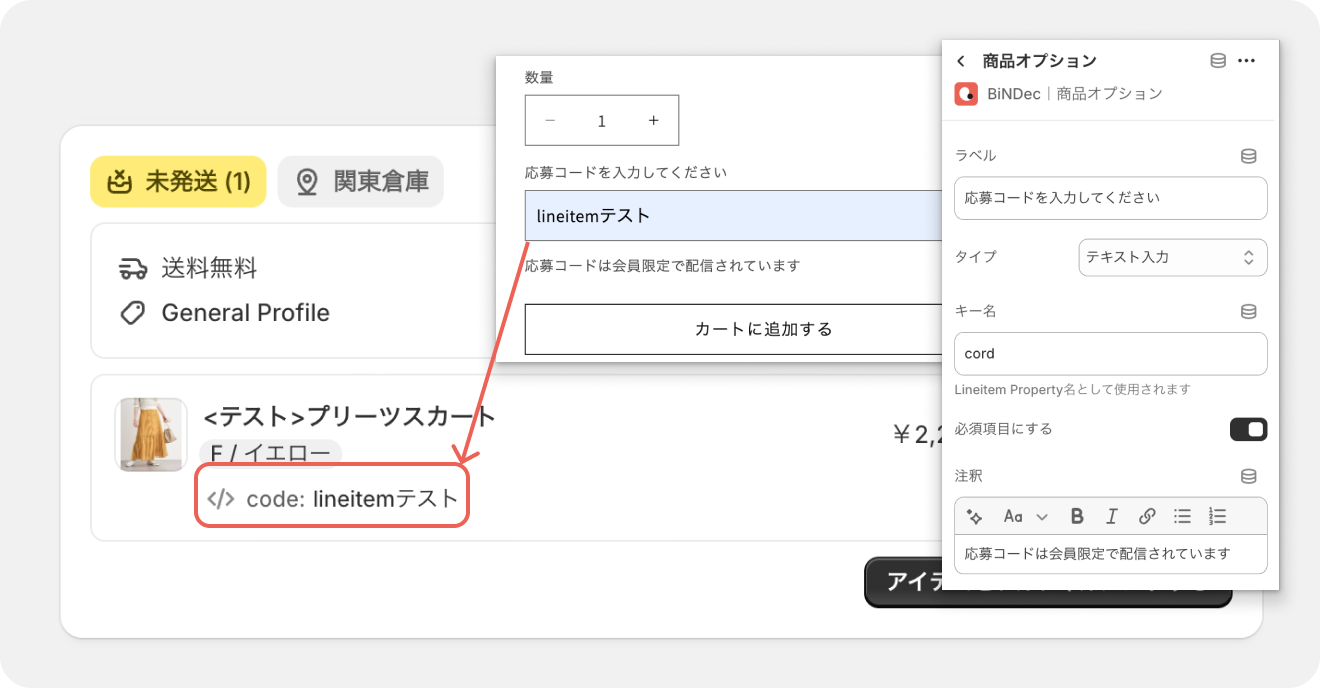Click the 送料無料 shipping text
This screenshot has height=688, width=1320.
coord(209,268)
